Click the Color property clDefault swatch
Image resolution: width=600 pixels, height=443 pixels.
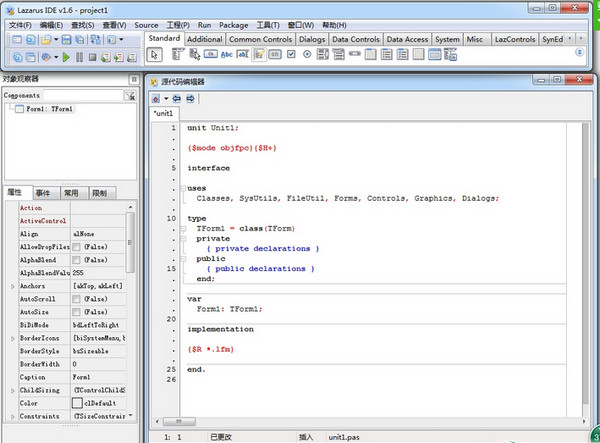click(x=76, y=404)
